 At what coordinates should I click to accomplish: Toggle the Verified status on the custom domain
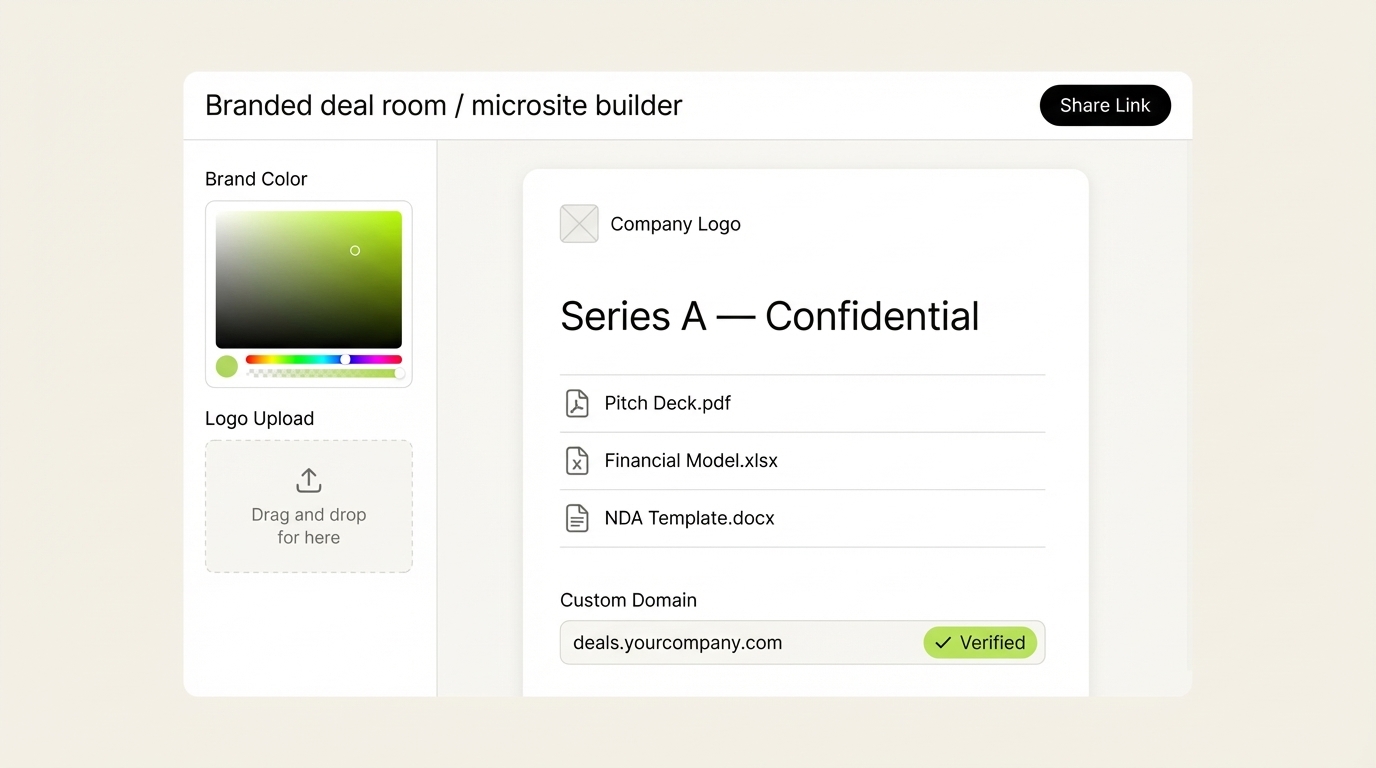coord(980,643)
